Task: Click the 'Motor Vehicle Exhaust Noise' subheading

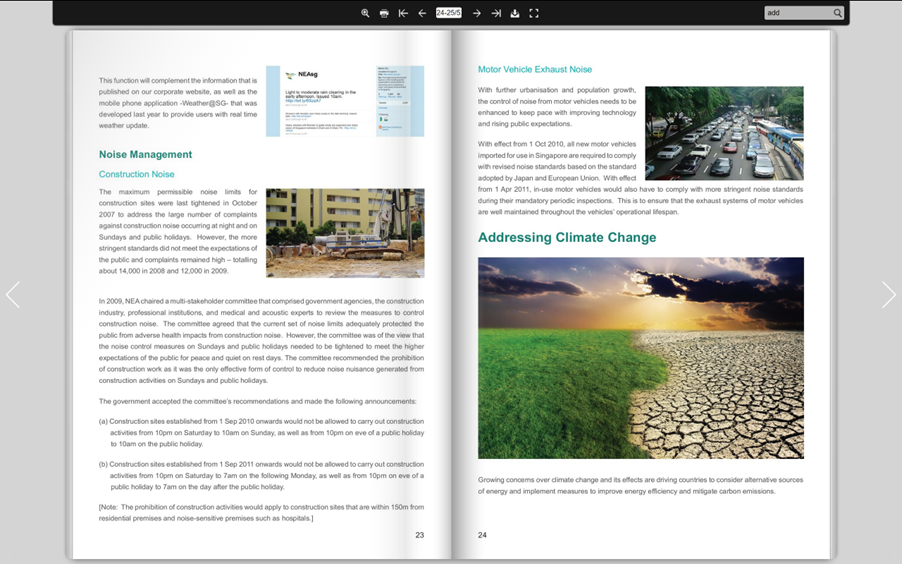Action: [x=535, y=69]
